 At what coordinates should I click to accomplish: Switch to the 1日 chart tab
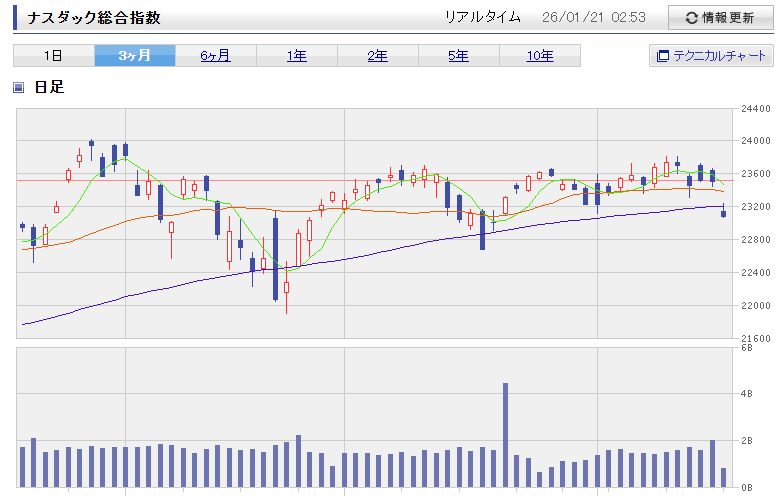[54, 56]
